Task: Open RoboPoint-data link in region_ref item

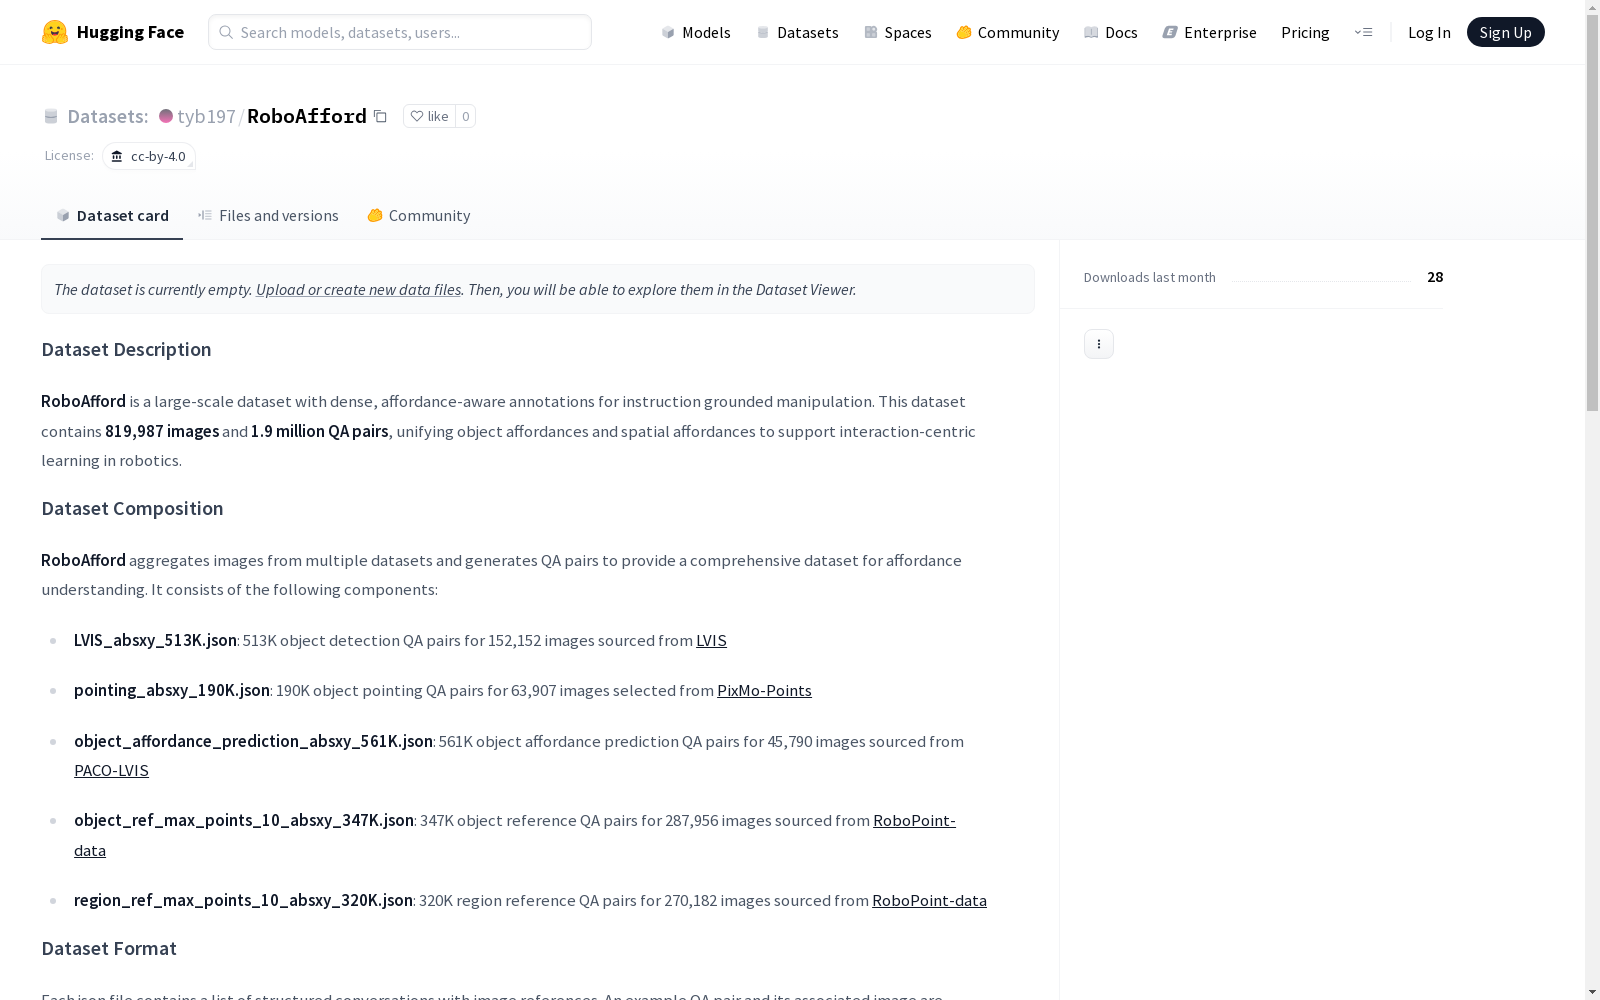Action: click(929, 900)
